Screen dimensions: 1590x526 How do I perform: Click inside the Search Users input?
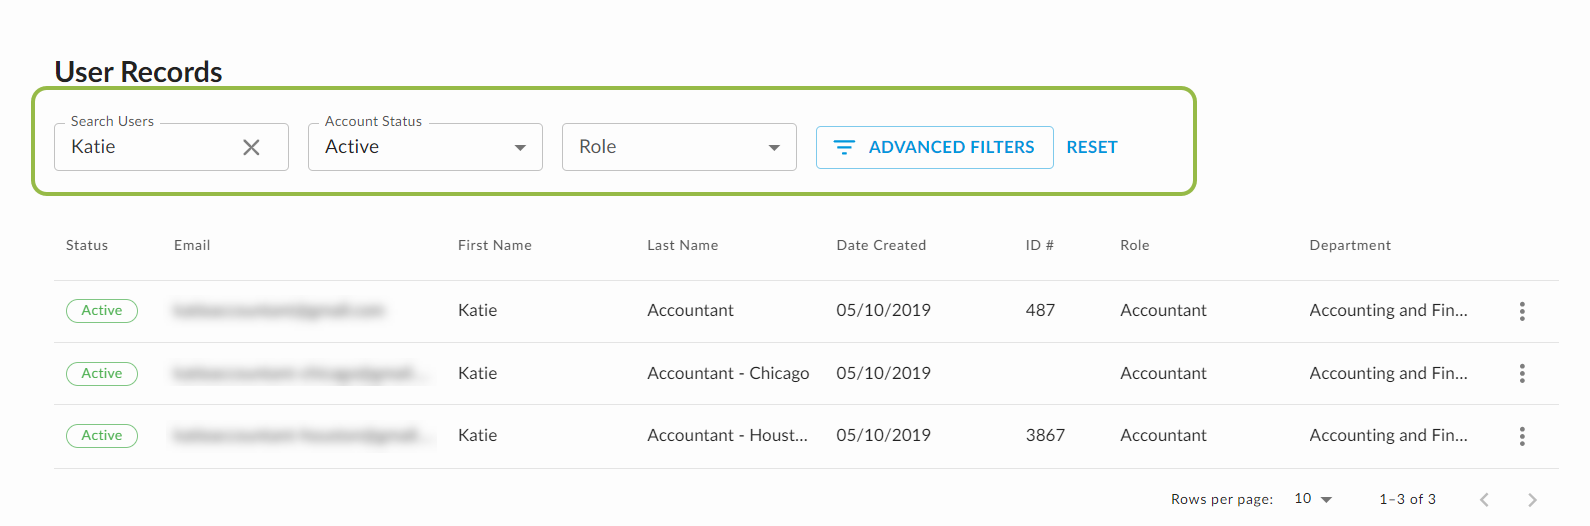150,147
